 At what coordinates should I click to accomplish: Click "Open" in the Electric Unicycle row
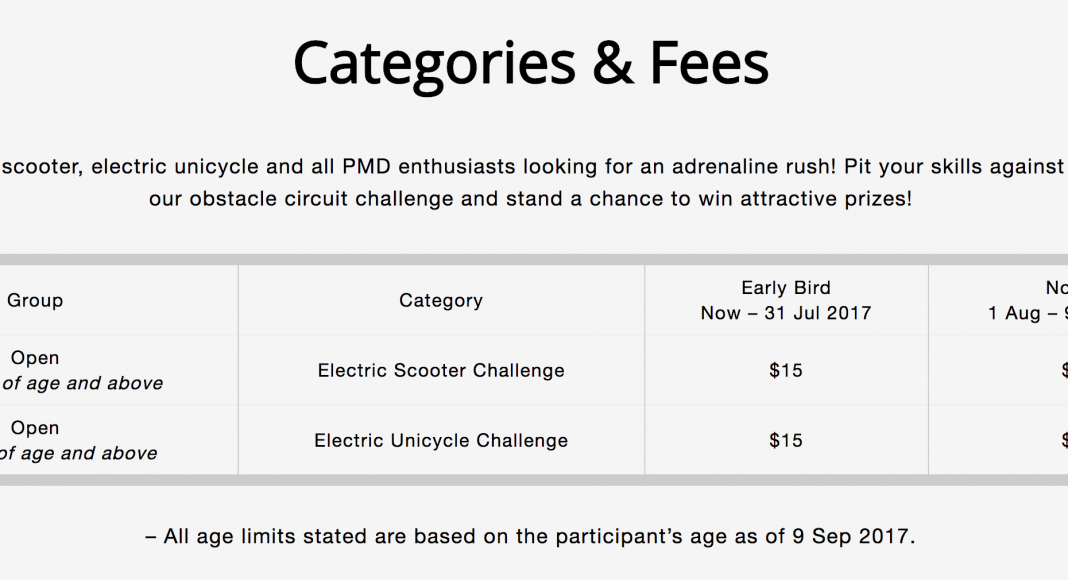pyautogui.click(x=35, y=428)
